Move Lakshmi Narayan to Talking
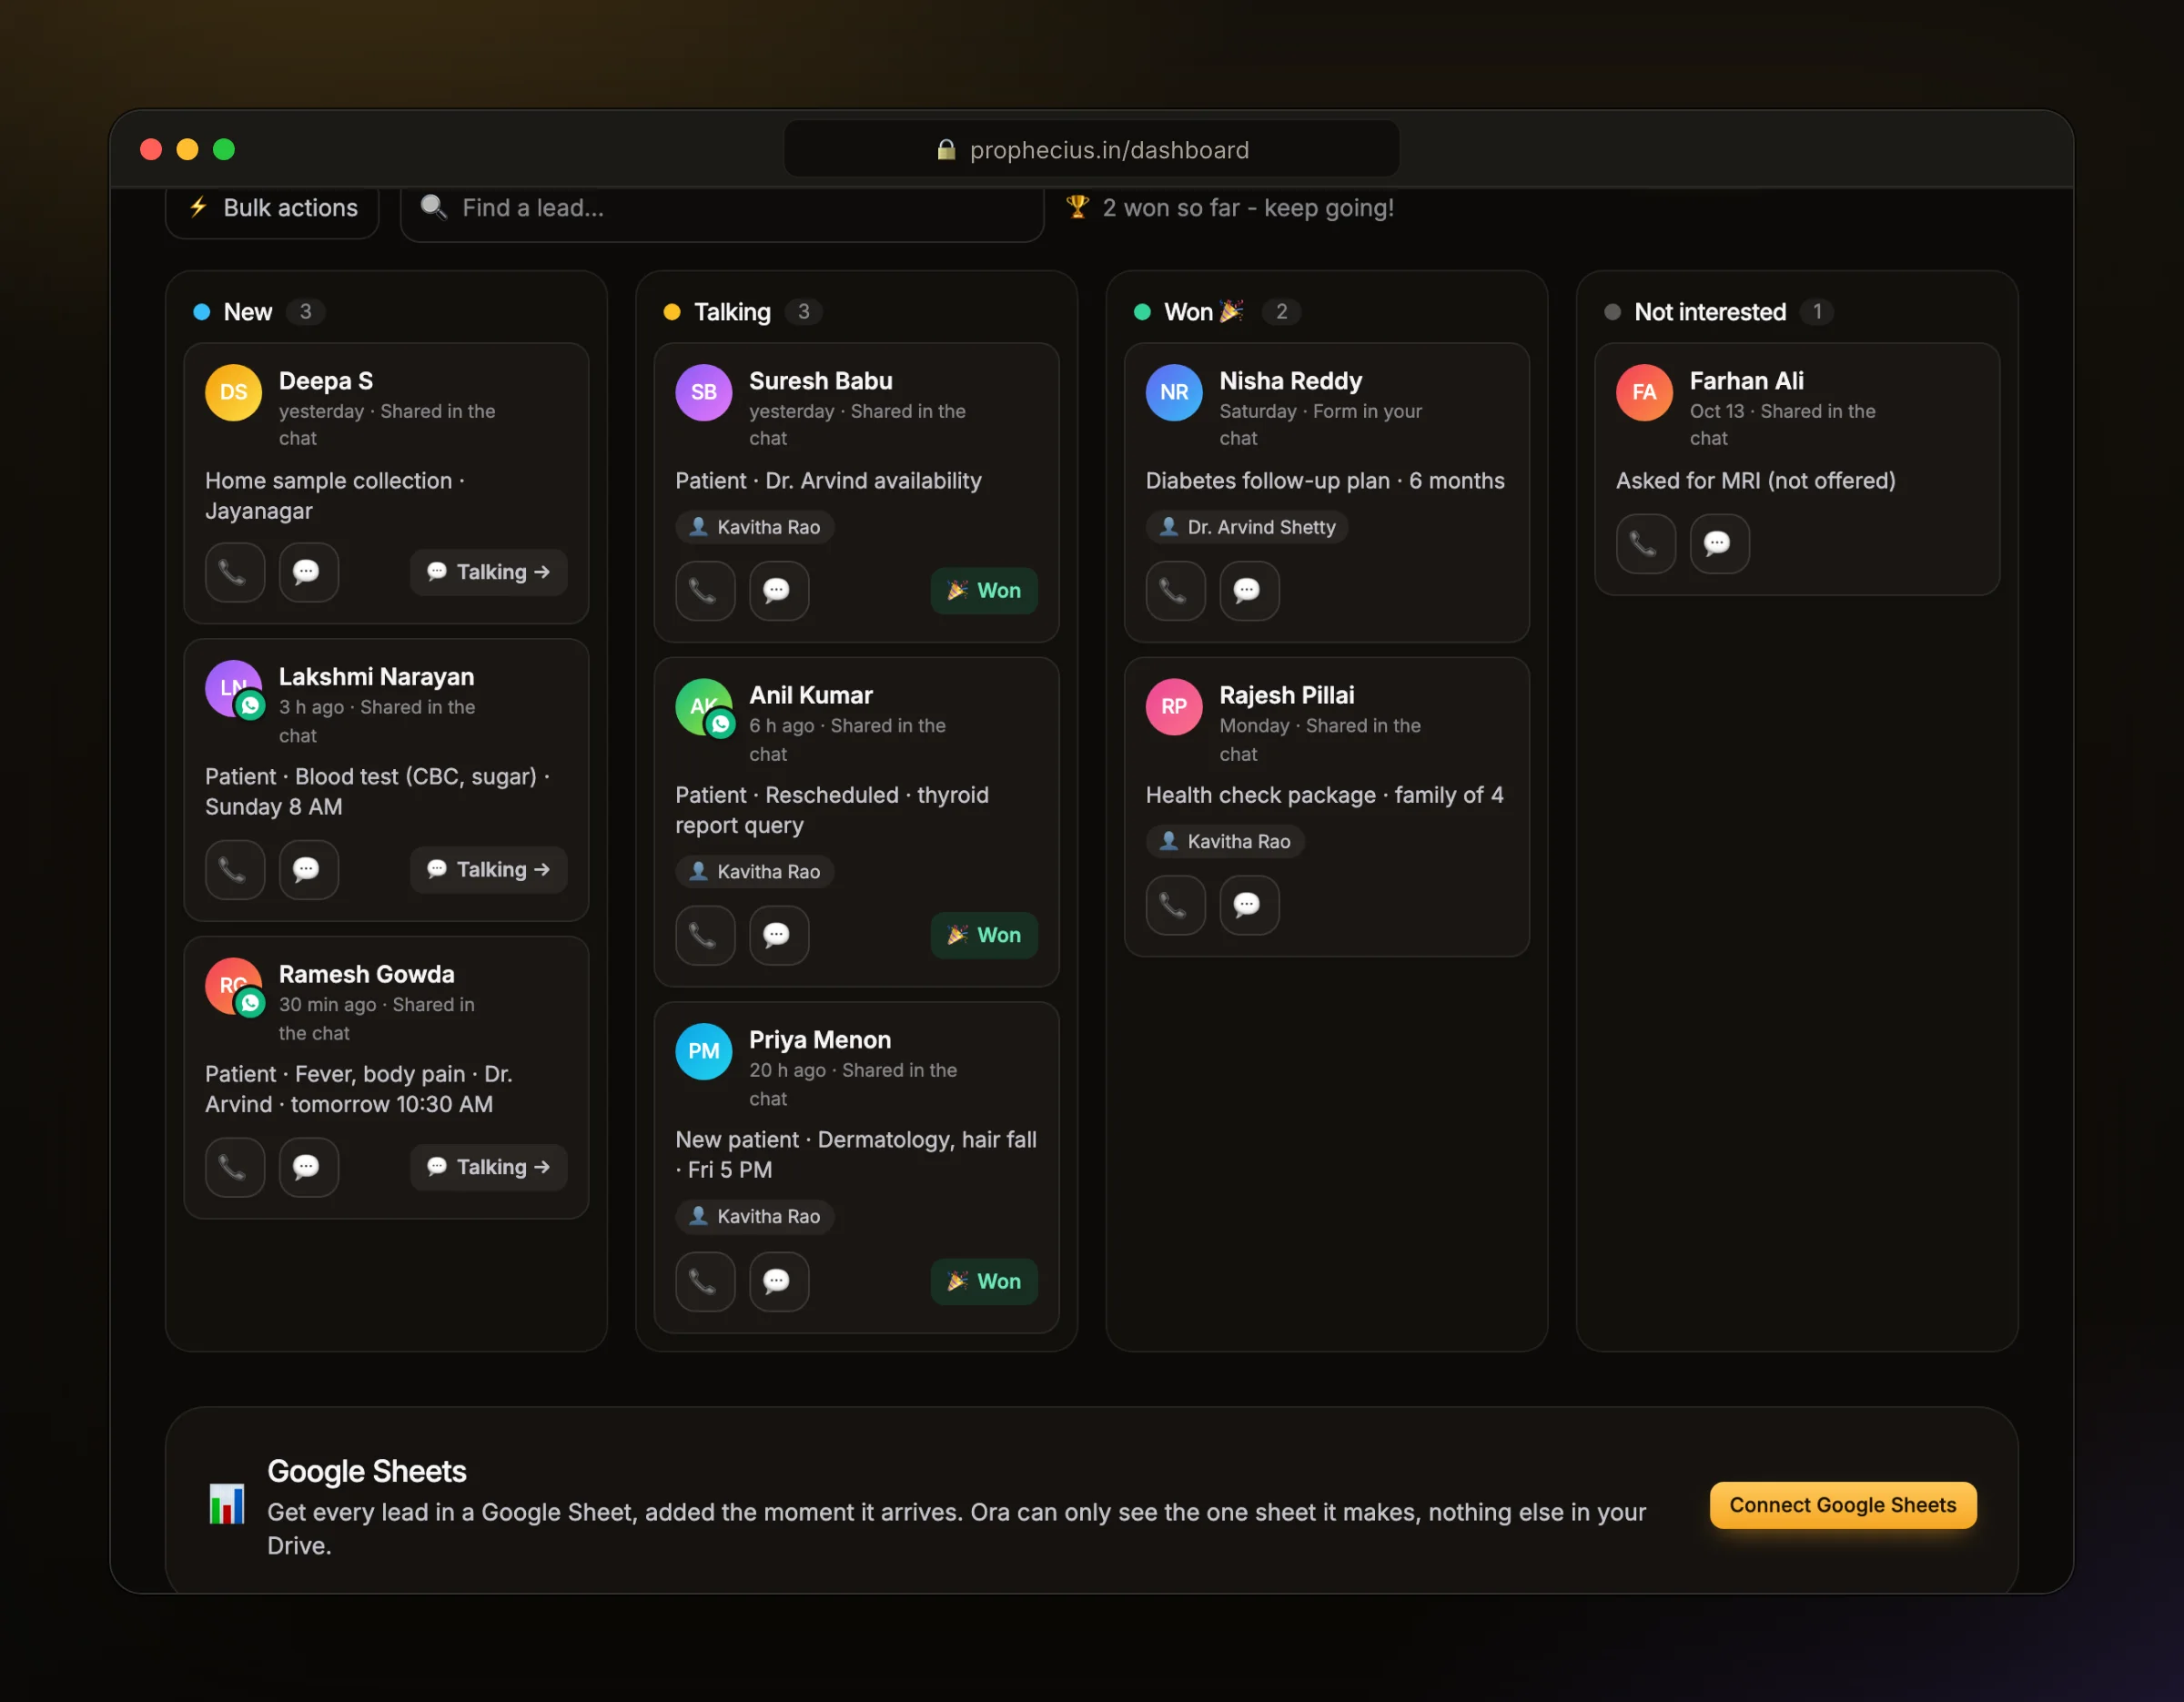 [488, 870]
